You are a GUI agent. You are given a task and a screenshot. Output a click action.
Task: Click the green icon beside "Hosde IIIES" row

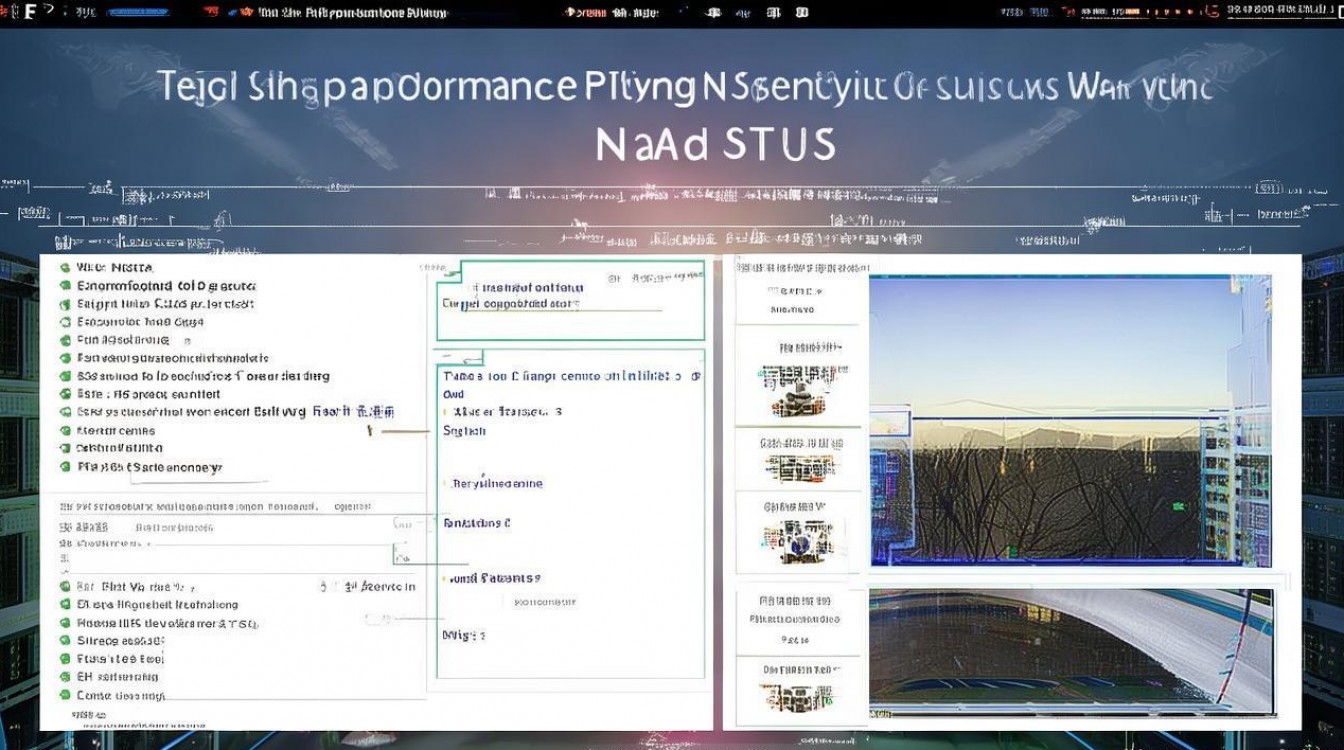click(65, 623)
